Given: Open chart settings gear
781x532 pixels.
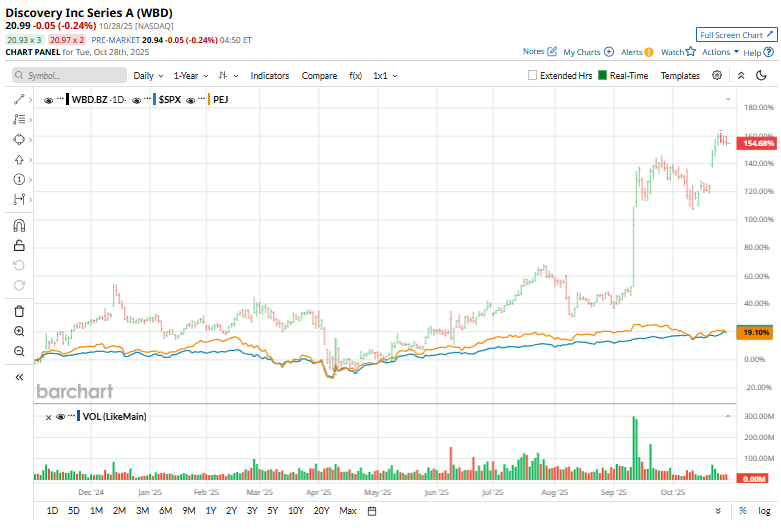Looking at the screenshot, I should point(717,75).
